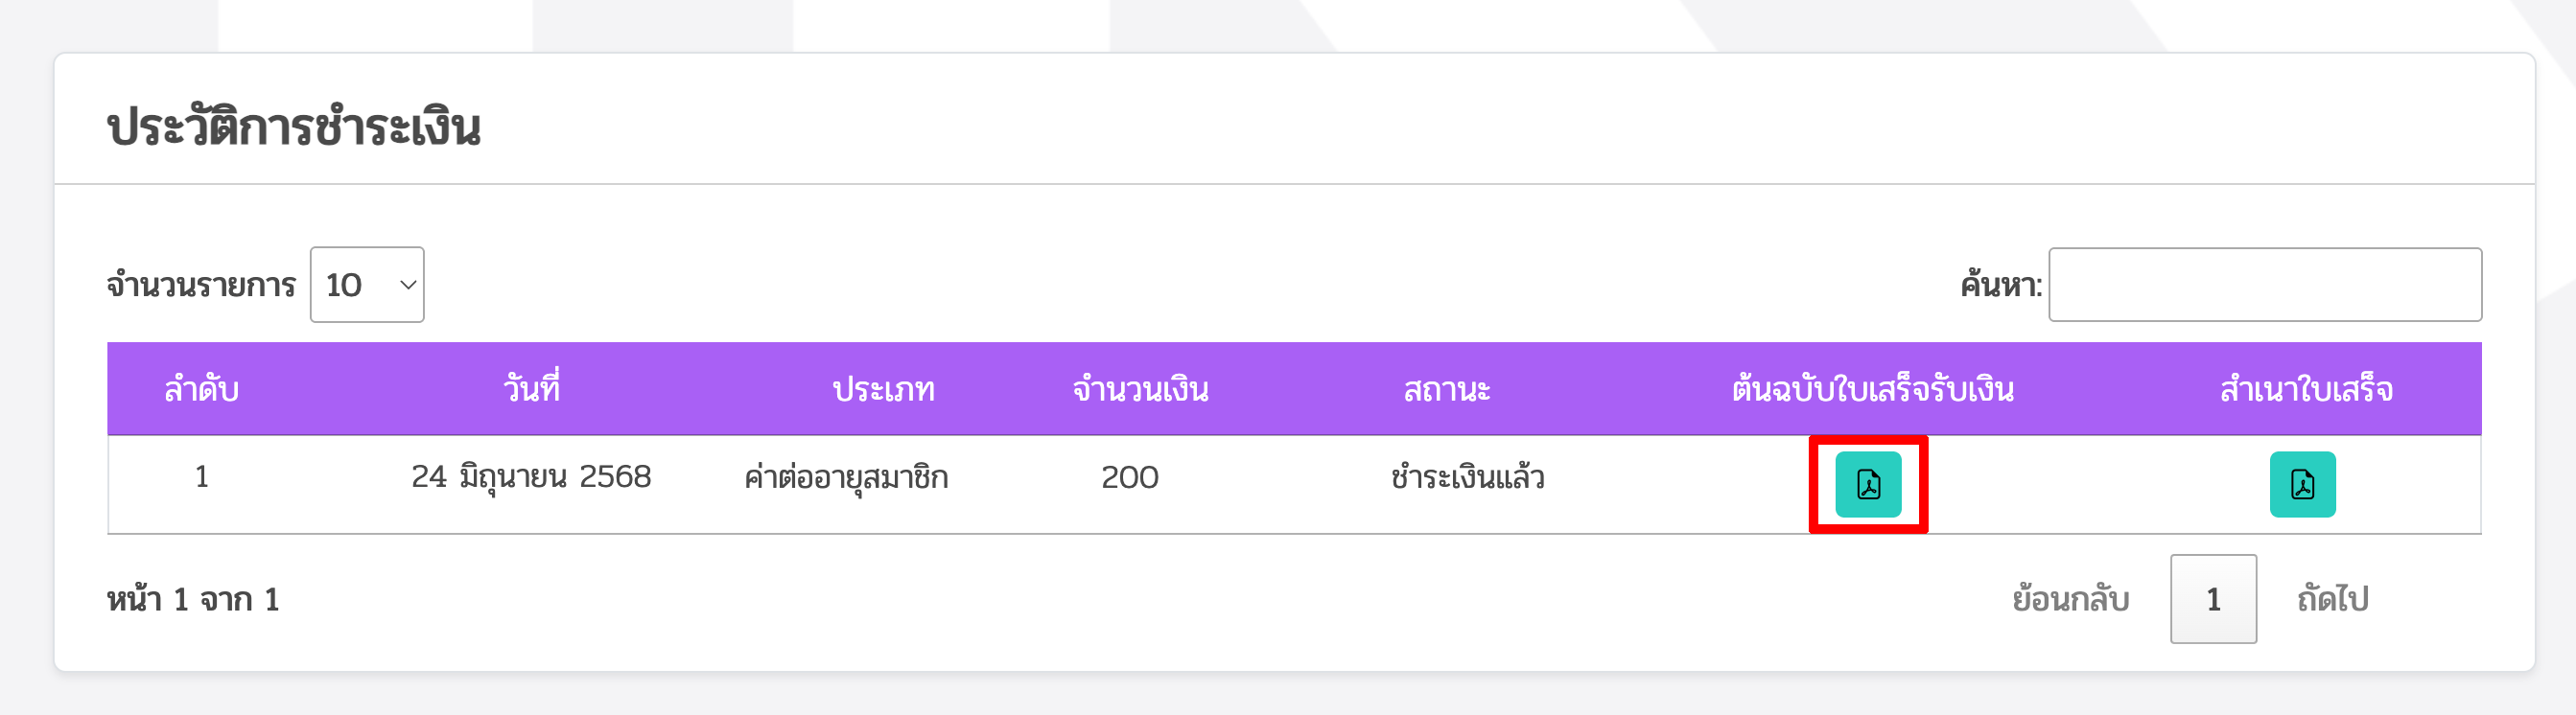Select page number 1 button

point(2213,599)
